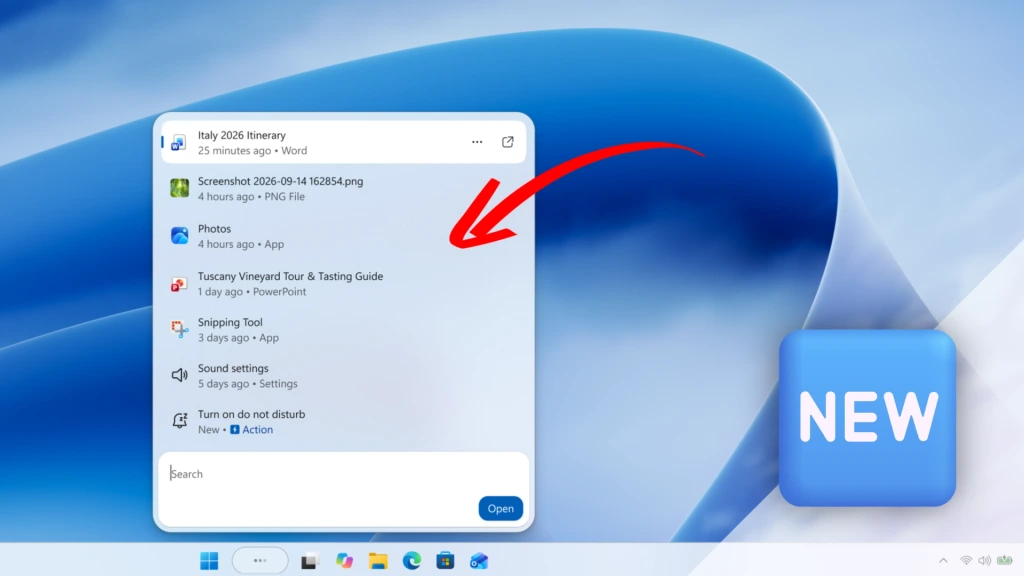The width and height of the screenshot is (1024, 576).
Task: Open Sound settings result
Action: tap(344, 376)
